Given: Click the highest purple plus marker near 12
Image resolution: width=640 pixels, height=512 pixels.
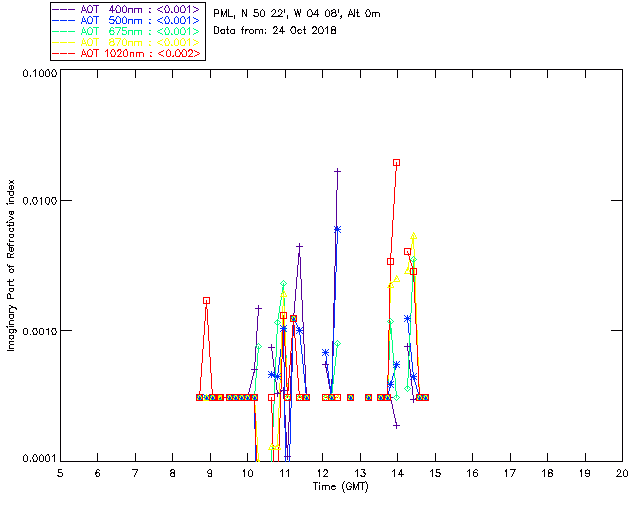Looking at the screenshot, I should tap(337, 171).
